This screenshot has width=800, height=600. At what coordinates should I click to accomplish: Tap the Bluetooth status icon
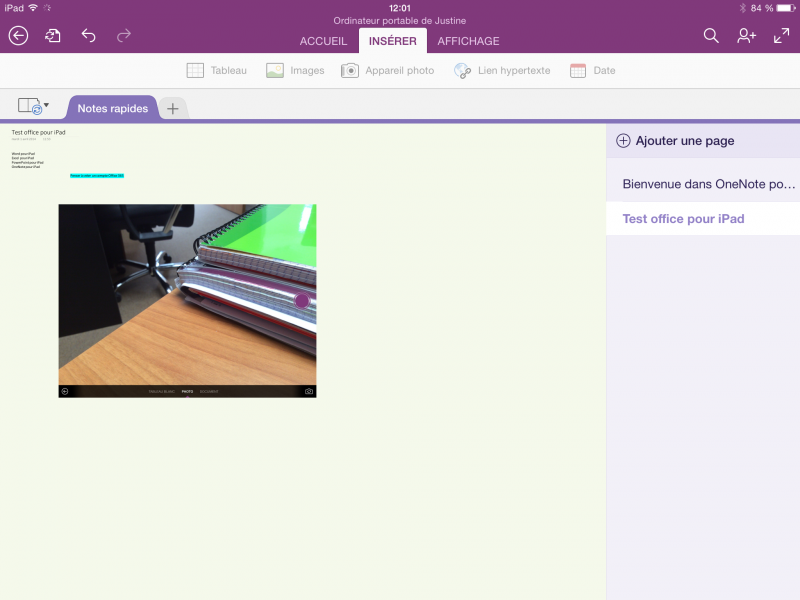click(743, 8)
